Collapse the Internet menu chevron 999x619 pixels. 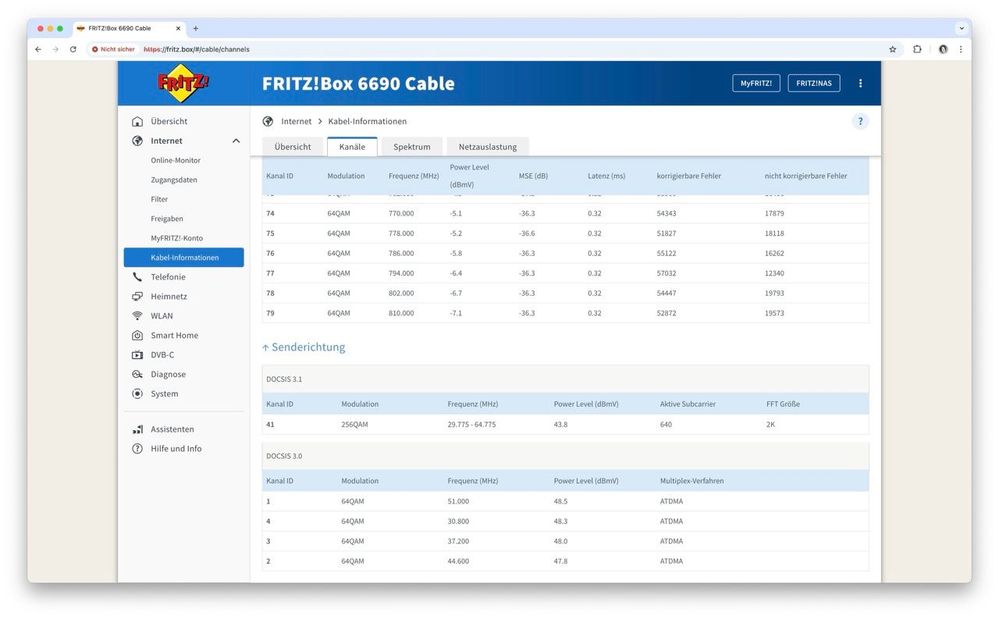236,141
